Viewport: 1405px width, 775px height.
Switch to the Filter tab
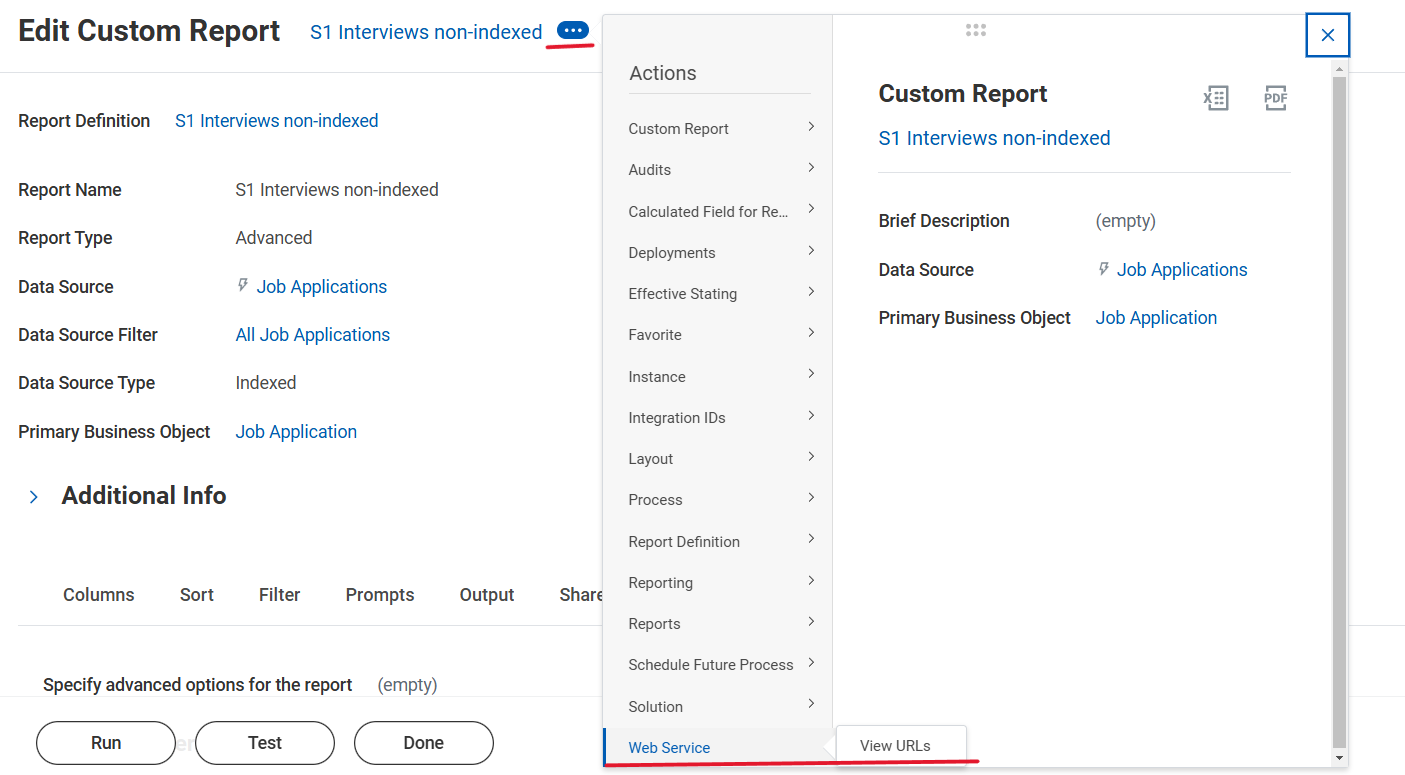point(280,594)
